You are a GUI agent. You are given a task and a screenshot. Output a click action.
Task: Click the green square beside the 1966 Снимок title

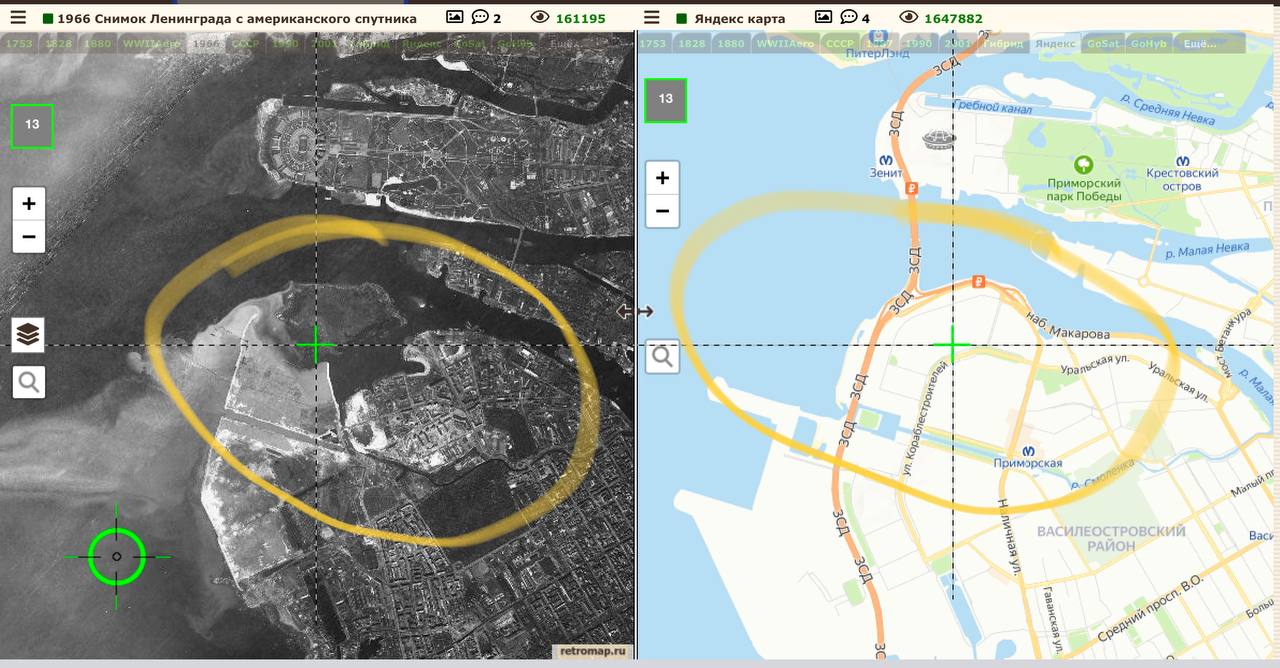pyautogui.click(x=47, y=18)
